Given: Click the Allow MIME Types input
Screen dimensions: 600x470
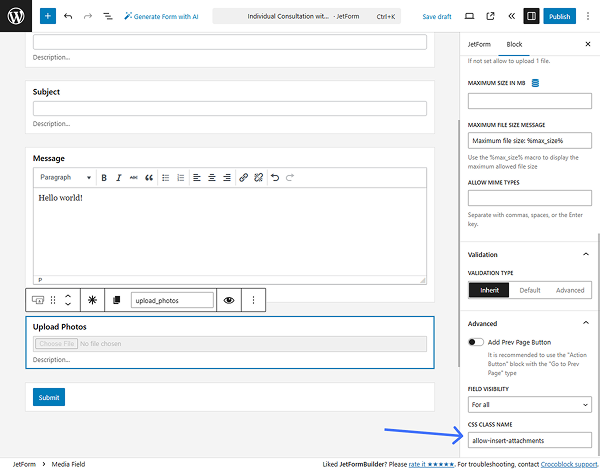Looking at the screenshot, I should pos(530,198).
